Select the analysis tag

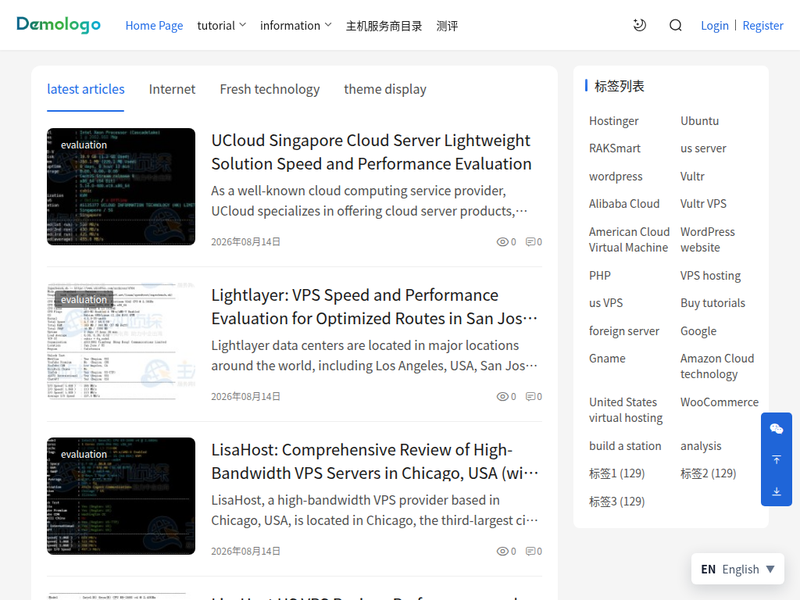click(x=701, y=446)
